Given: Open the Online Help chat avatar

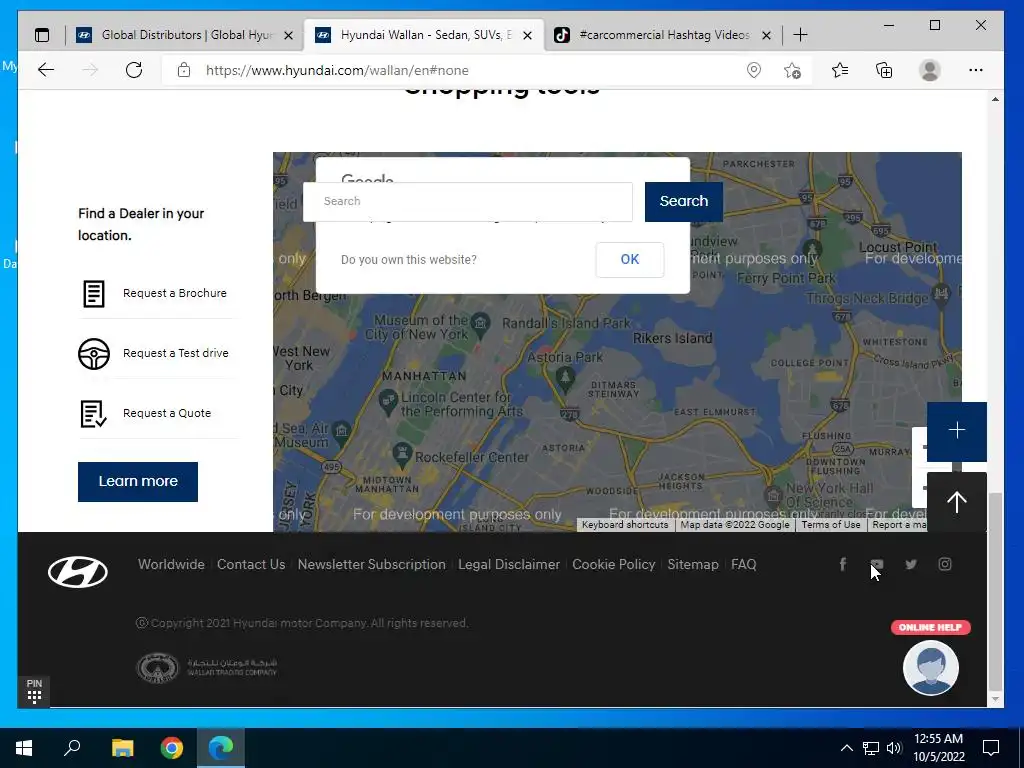Looking at the screenshot, I should pyautogui.click(x=931, y=667).
